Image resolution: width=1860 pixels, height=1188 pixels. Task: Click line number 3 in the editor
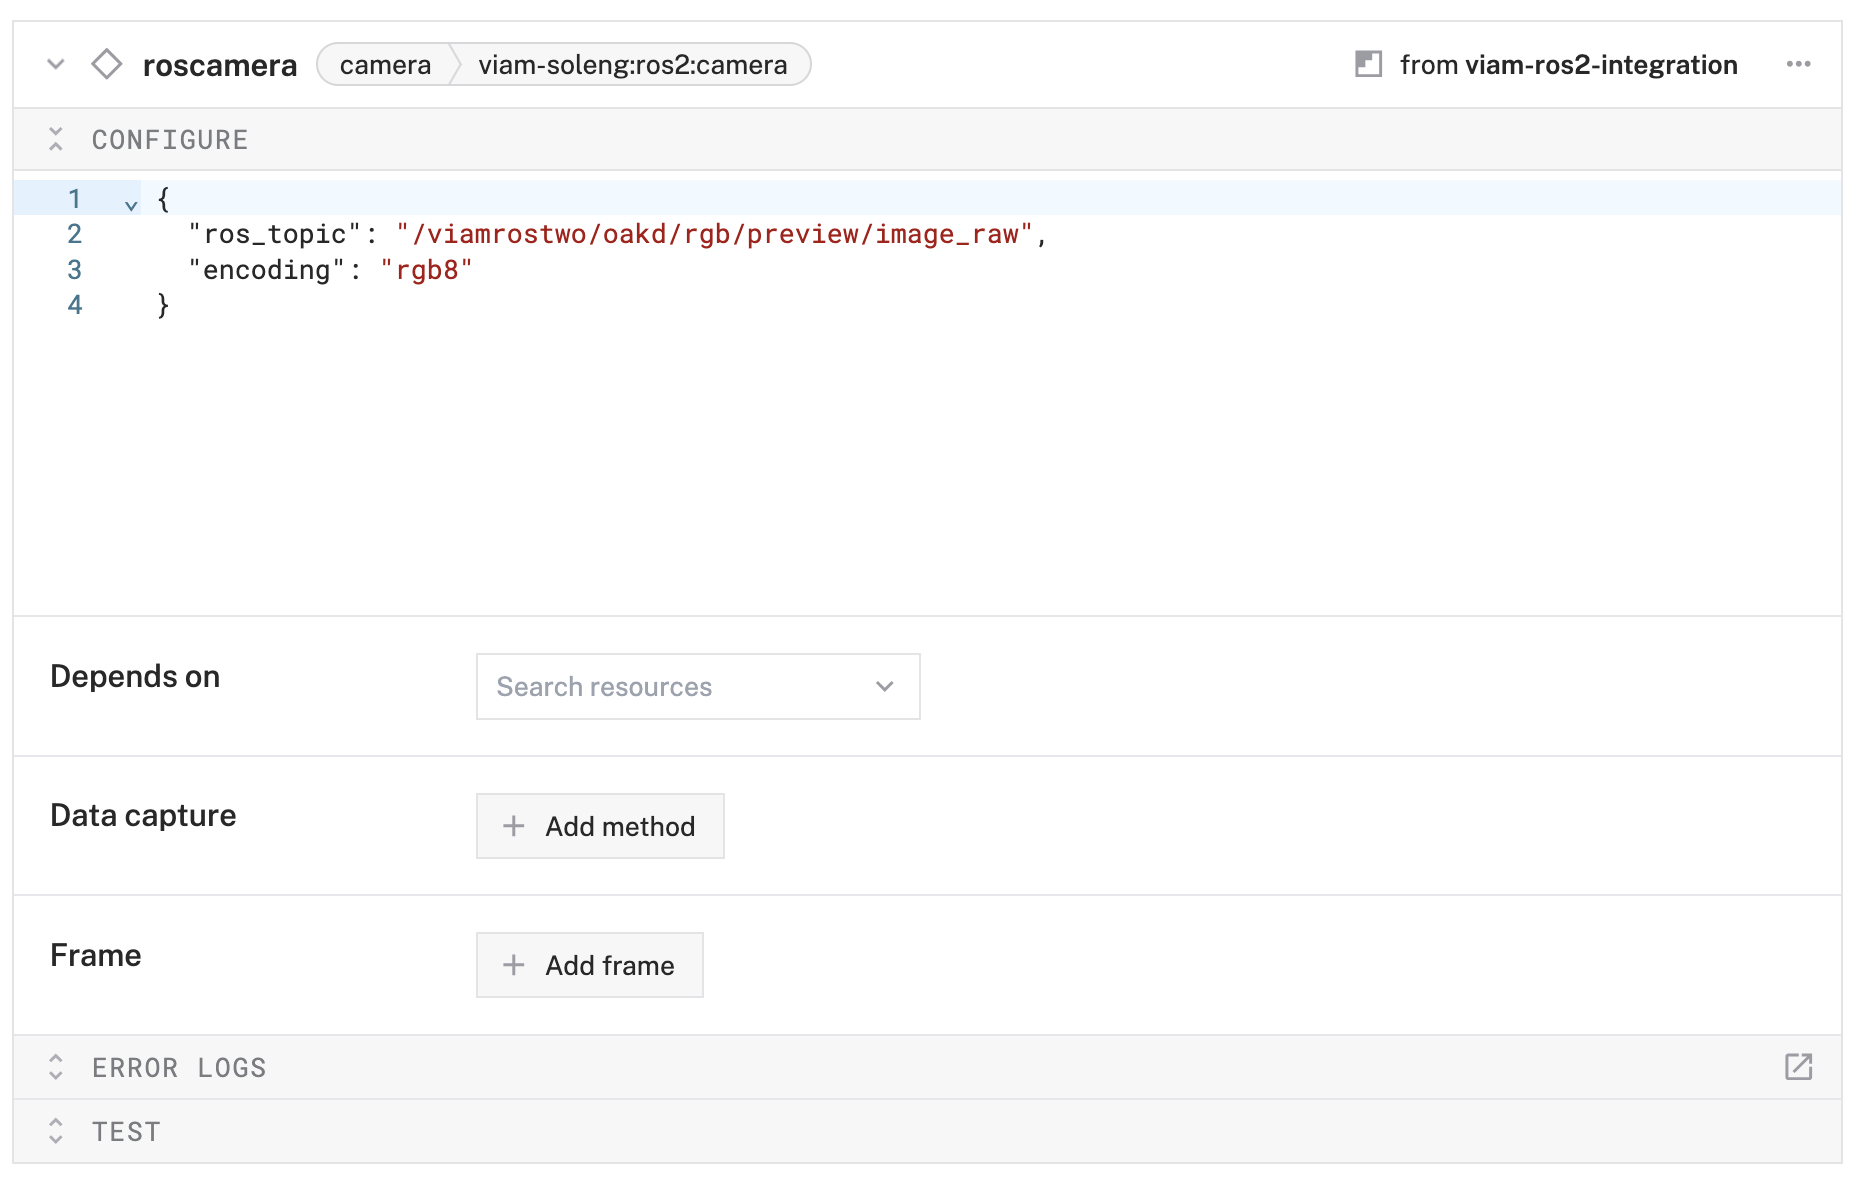[74, 270]
